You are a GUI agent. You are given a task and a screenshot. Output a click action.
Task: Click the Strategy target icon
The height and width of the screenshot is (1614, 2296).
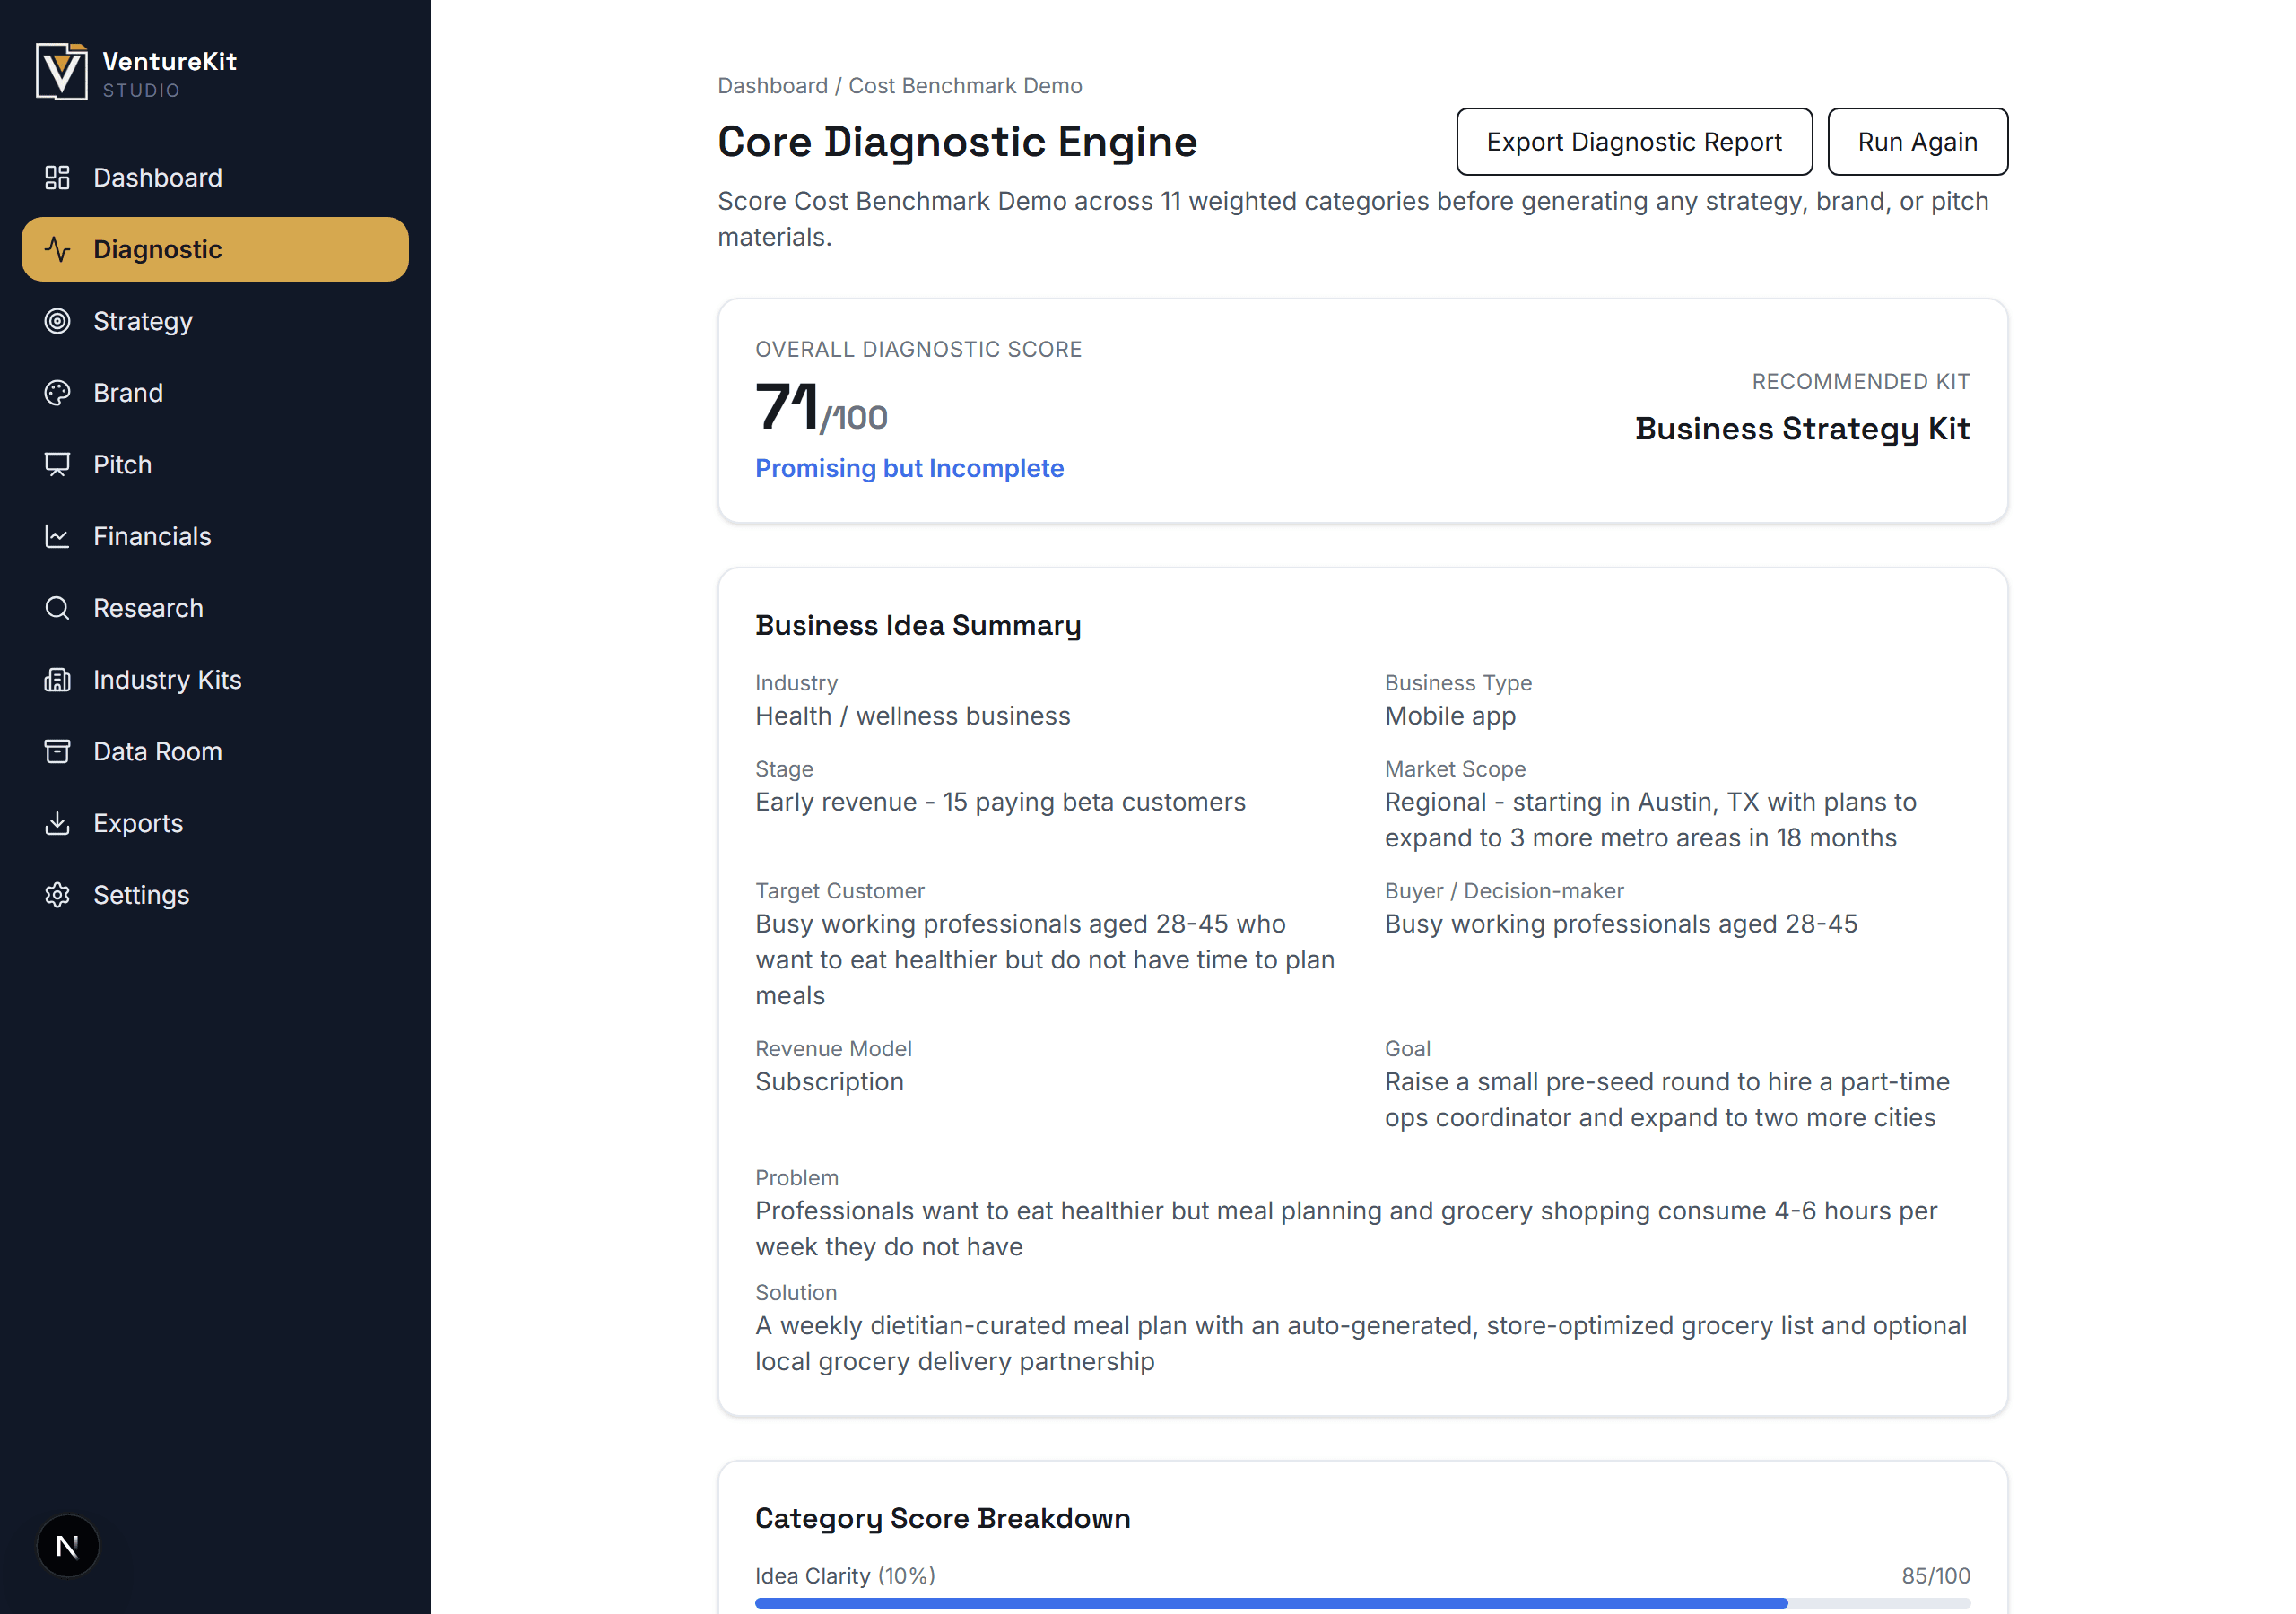[57, 321]
